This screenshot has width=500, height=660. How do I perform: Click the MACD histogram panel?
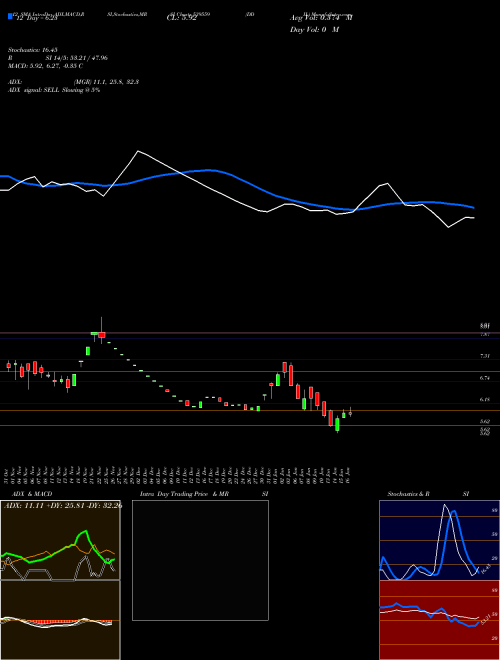[x=60, y=620]
